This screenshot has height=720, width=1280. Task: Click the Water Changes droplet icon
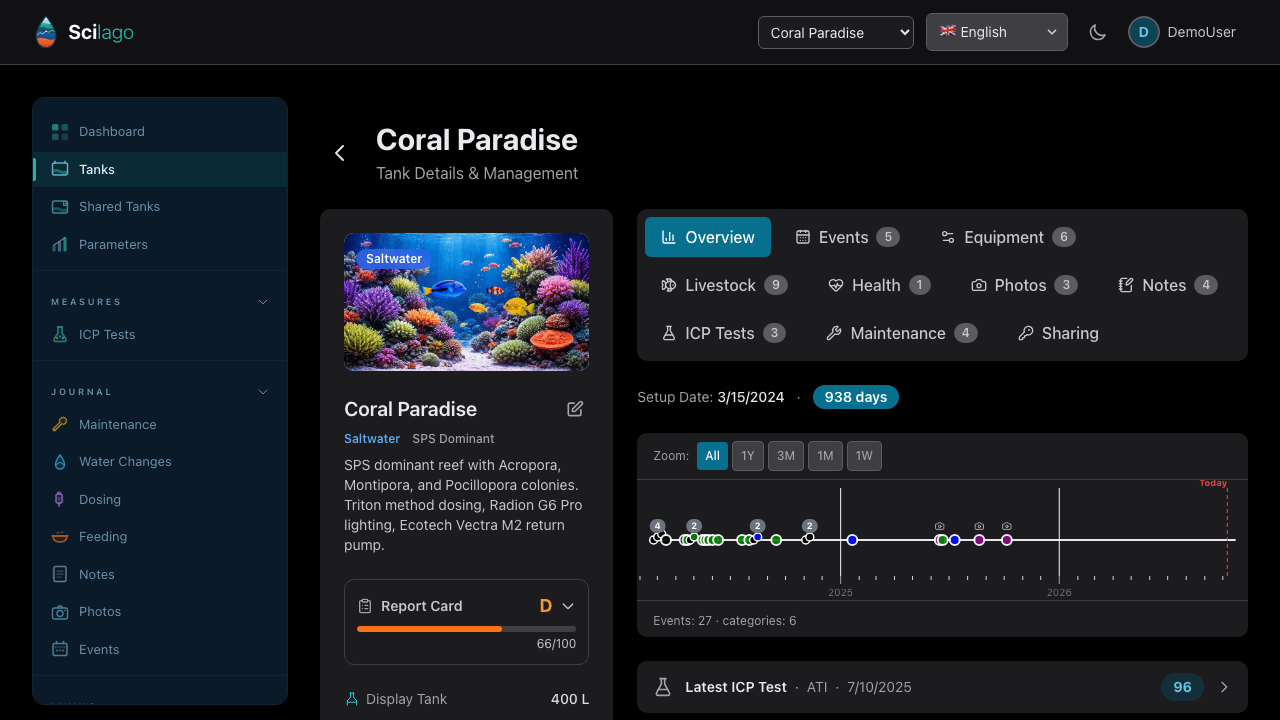pos(60,461)
